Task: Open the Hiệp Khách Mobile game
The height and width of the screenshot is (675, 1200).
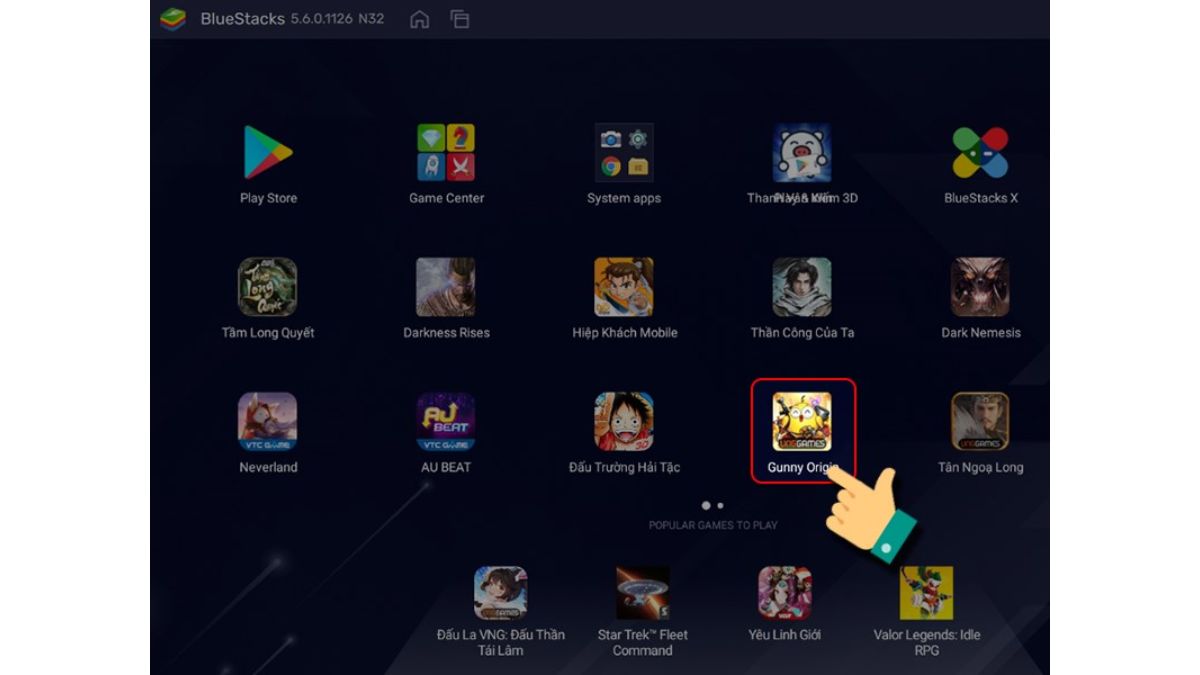Action: (624, 288)
